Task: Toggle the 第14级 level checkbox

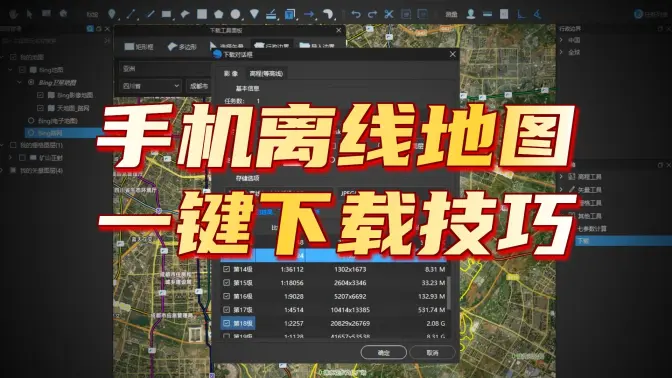Action: [x=226, y=269]
